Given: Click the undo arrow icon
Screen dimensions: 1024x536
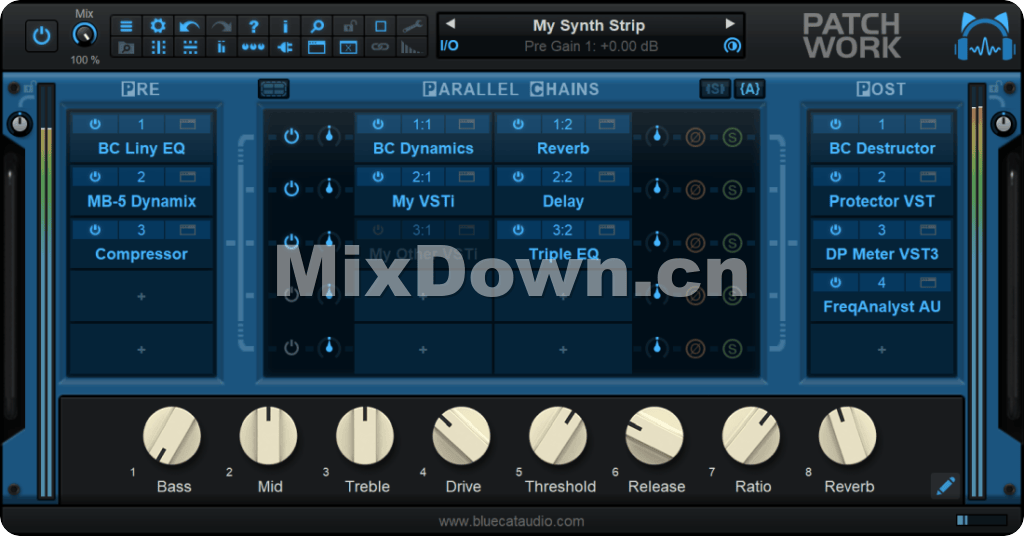Looking at the screenshot, I should tap(190, 26).
